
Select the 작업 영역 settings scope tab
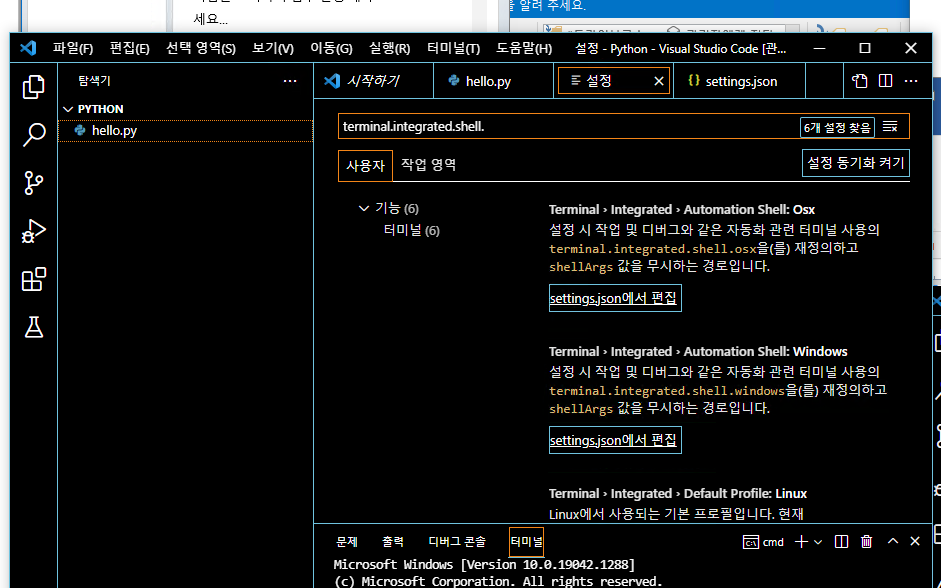[428, 165]
